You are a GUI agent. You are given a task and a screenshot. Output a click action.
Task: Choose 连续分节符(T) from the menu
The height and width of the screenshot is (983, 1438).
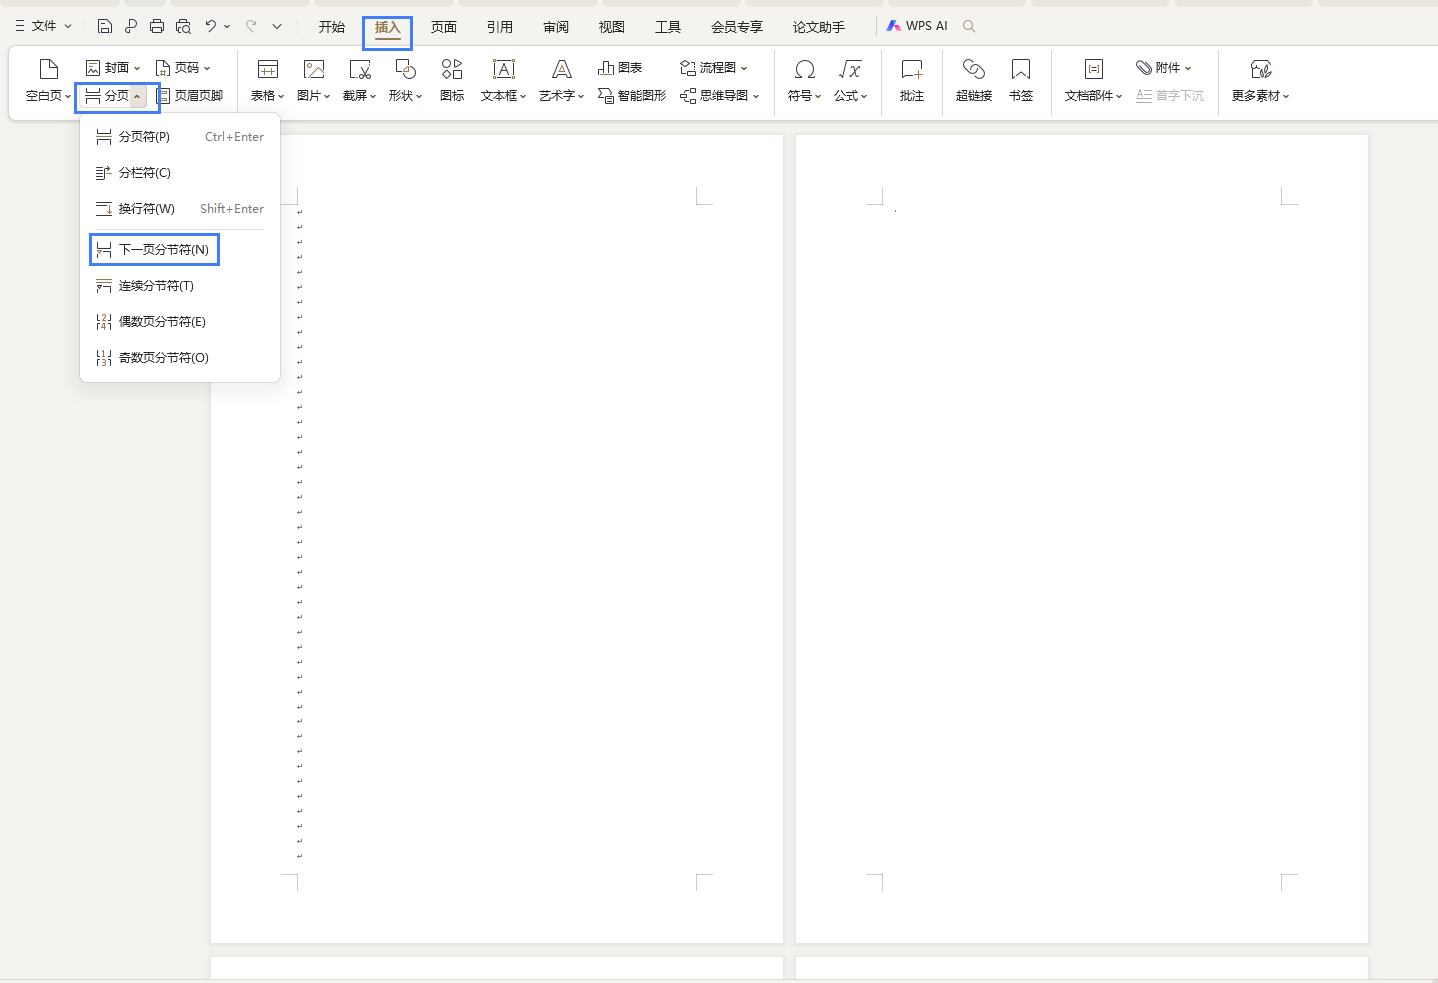[180, 286]
